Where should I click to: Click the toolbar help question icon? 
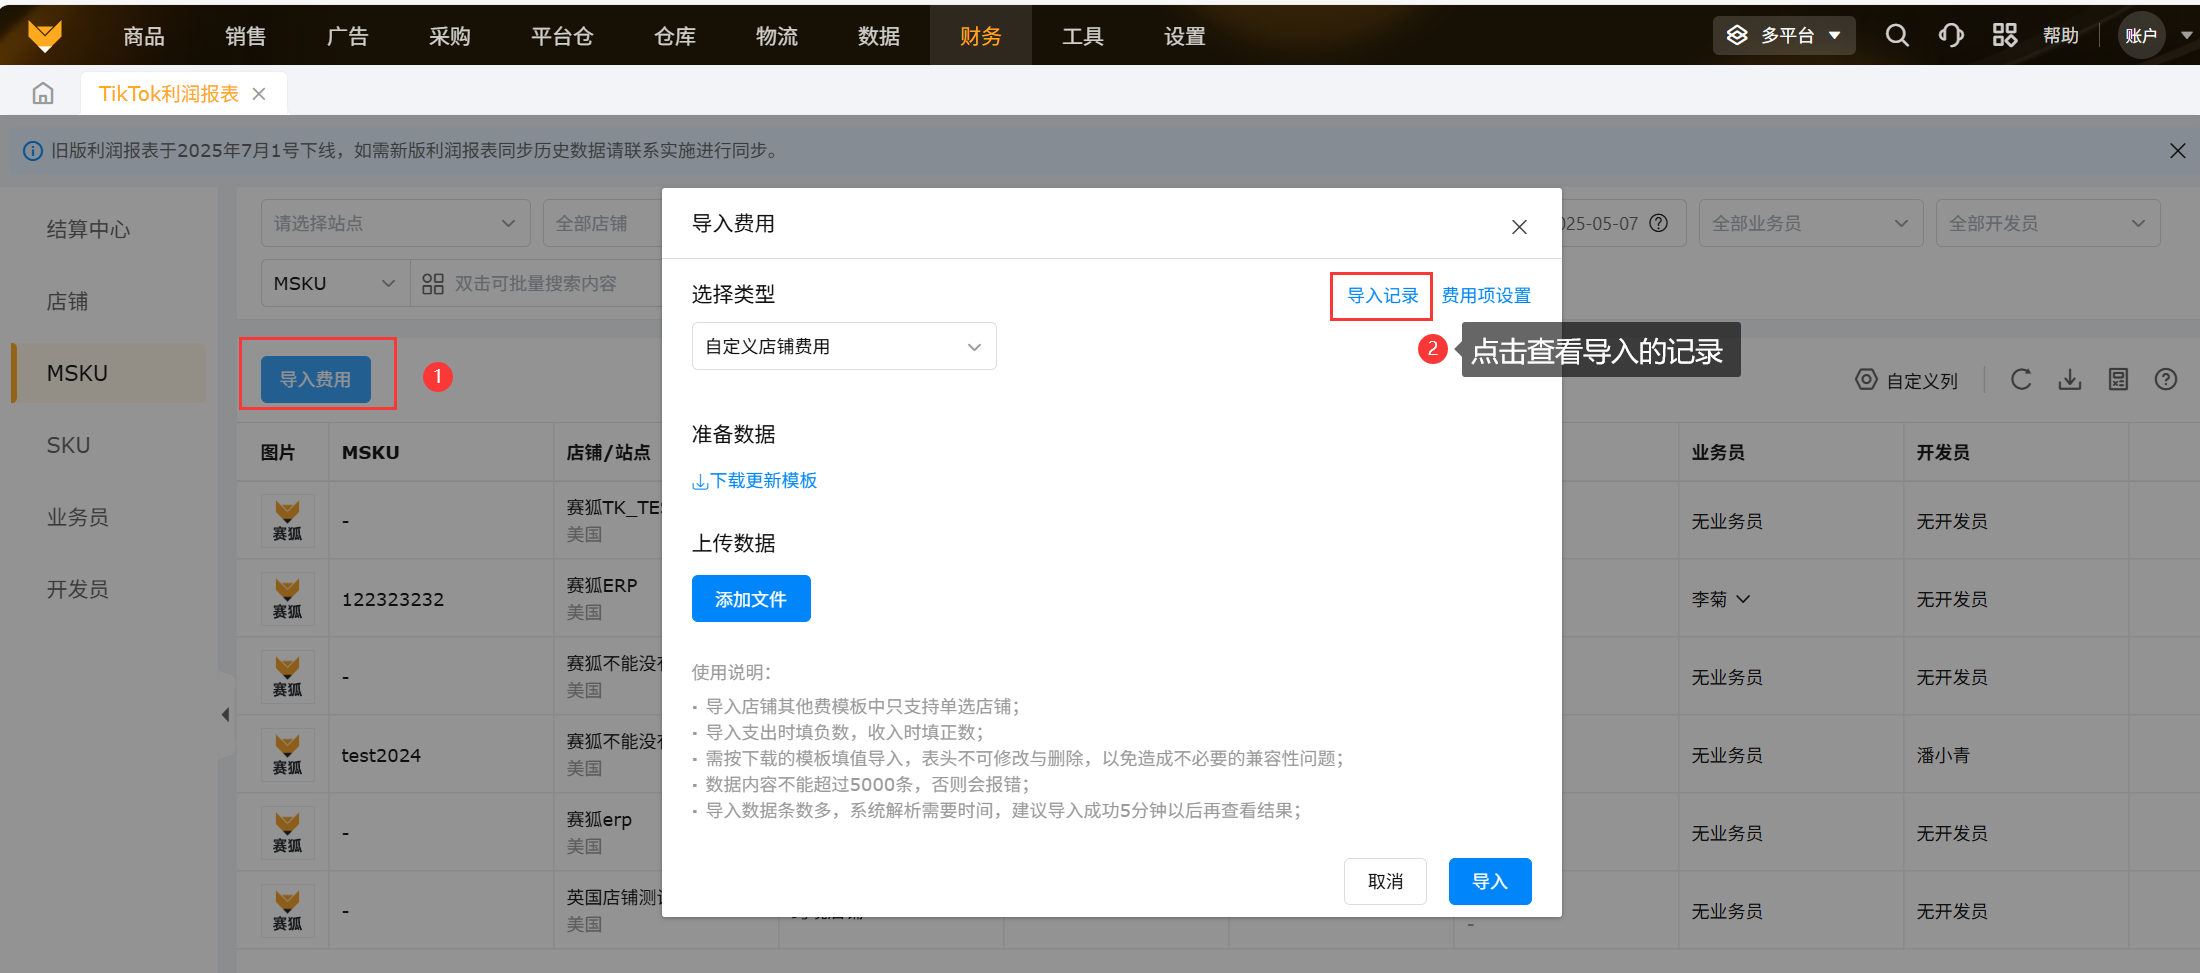click(2166, 380)
